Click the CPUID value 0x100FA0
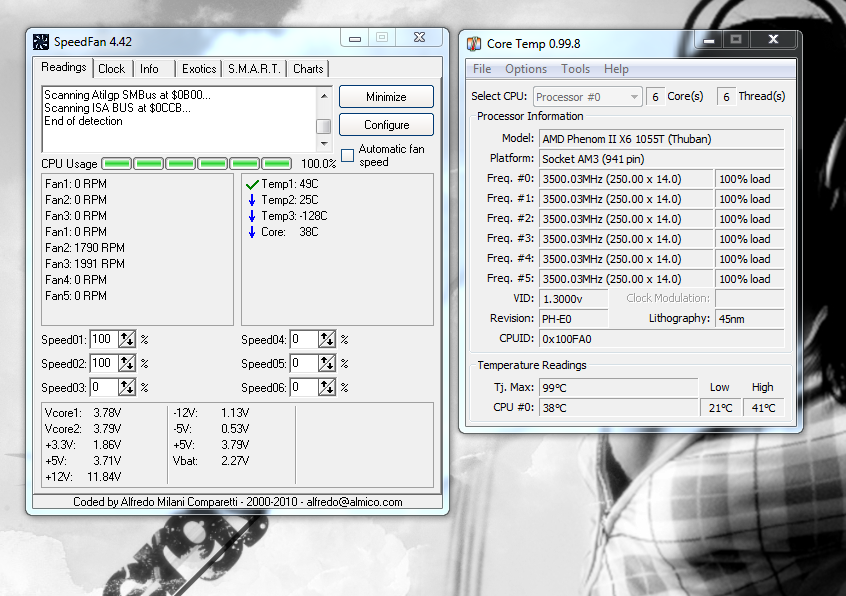The image size is (846, 596). click(661, 339)
